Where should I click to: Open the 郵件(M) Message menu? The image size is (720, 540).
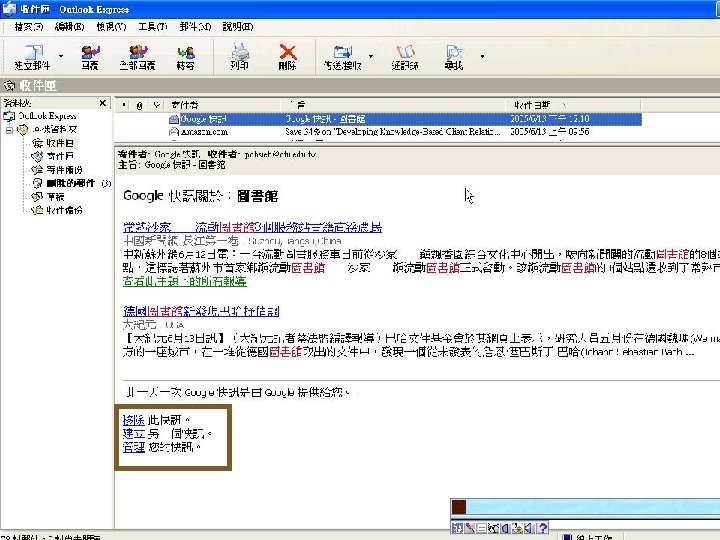[195, 27]
